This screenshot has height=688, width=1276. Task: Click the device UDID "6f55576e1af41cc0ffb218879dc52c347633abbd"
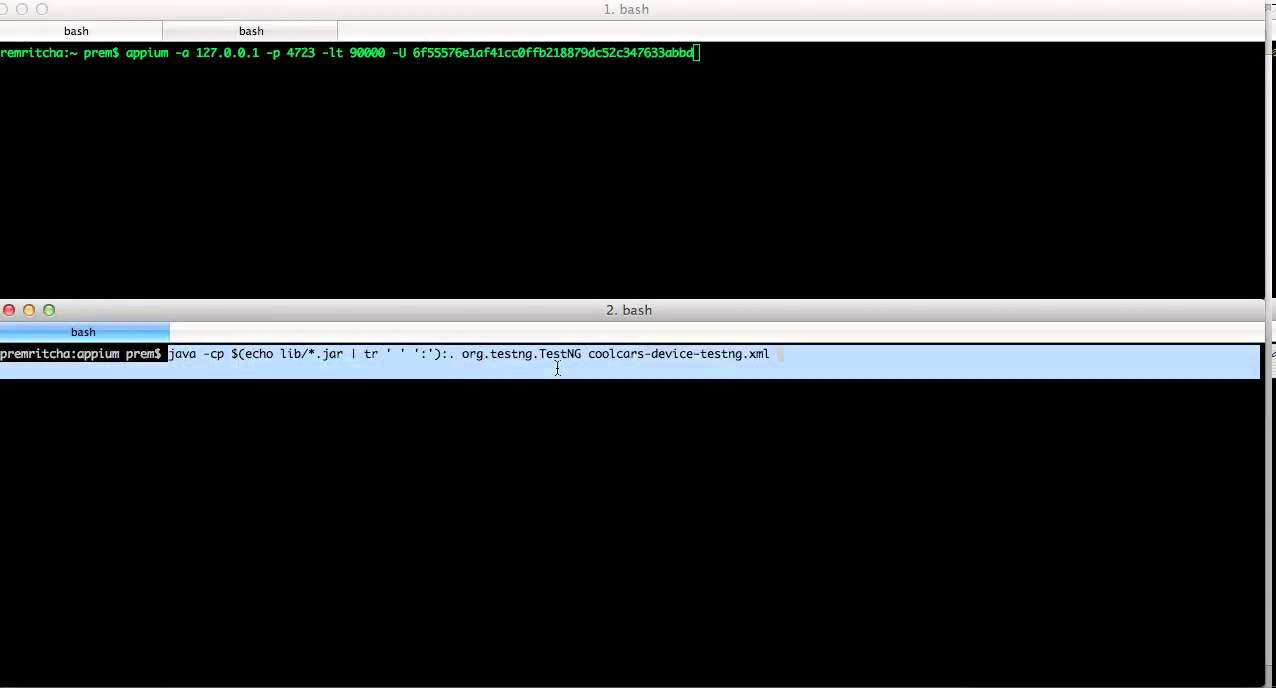(x=552, y=52)
